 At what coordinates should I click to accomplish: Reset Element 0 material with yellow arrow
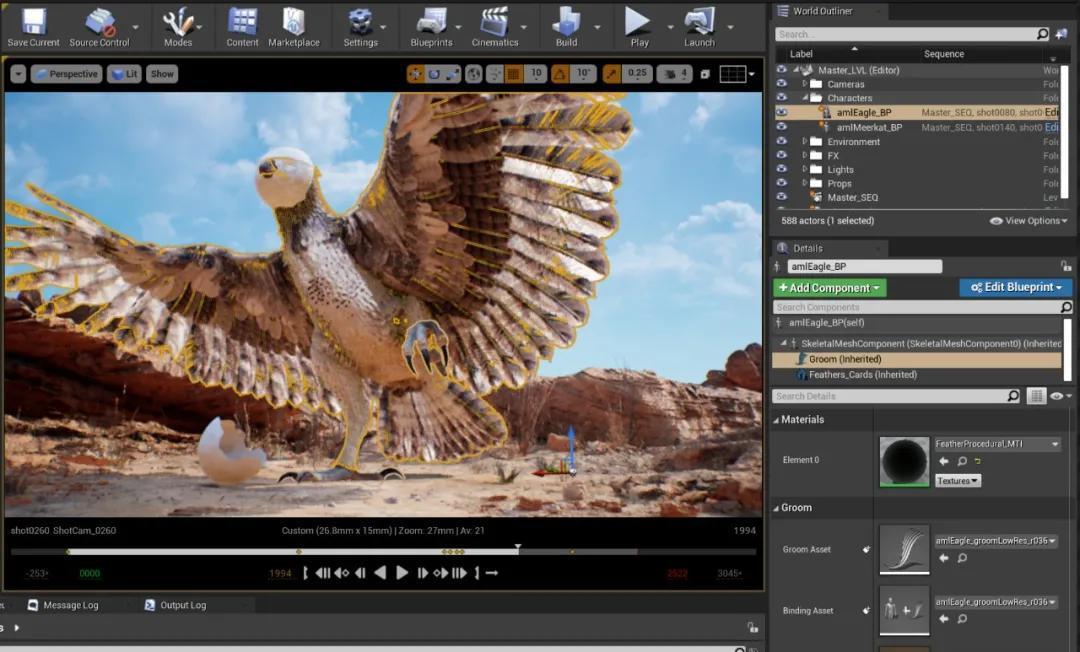978,461
